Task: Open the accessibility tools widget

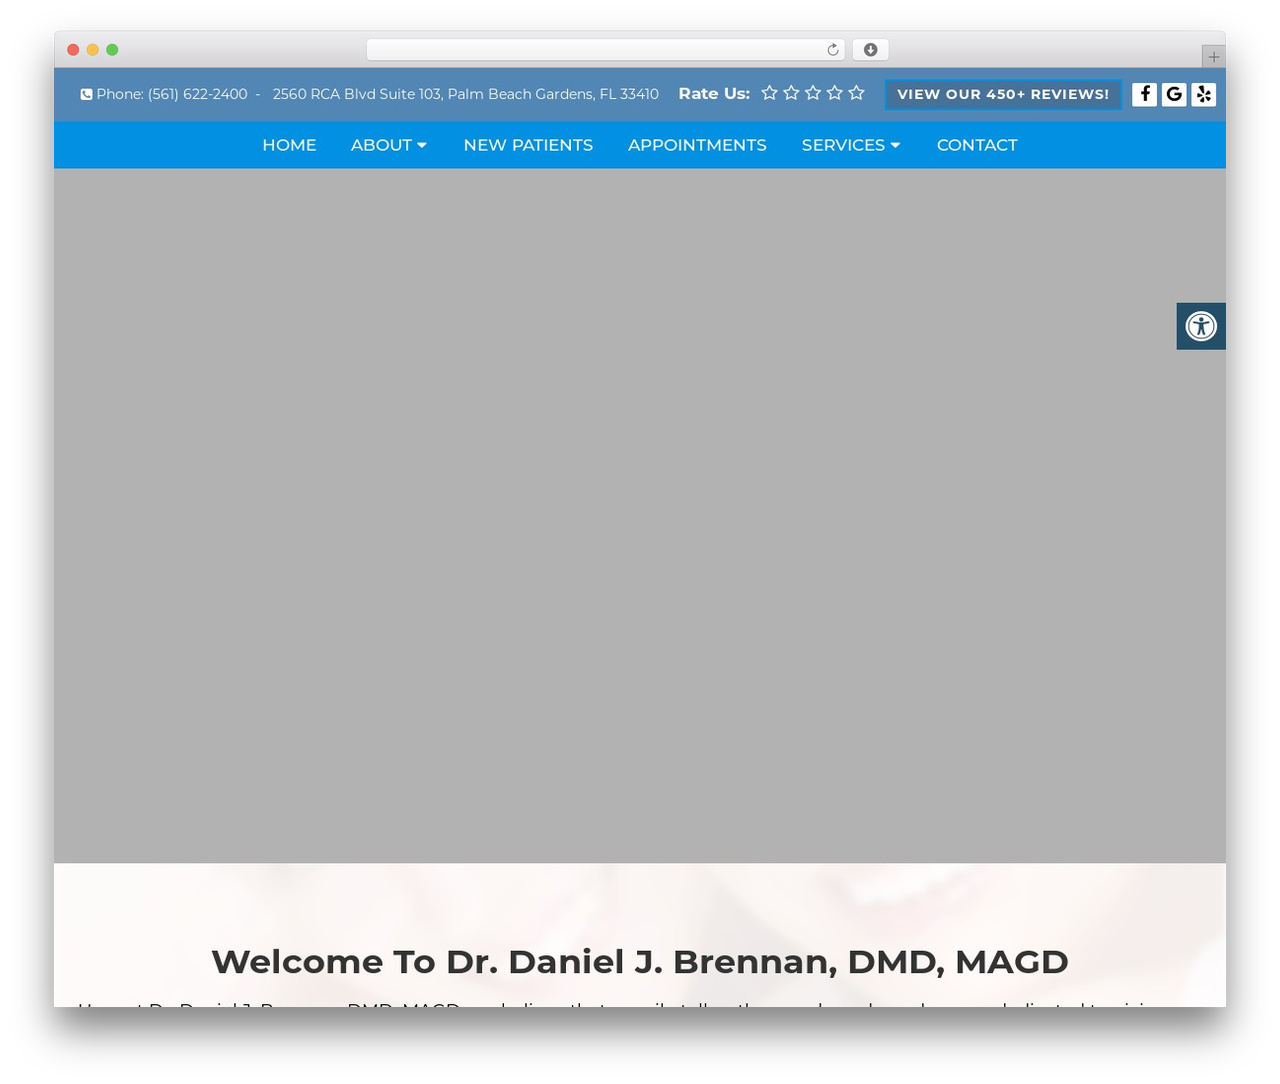Action: click(x=1201, y=326)
